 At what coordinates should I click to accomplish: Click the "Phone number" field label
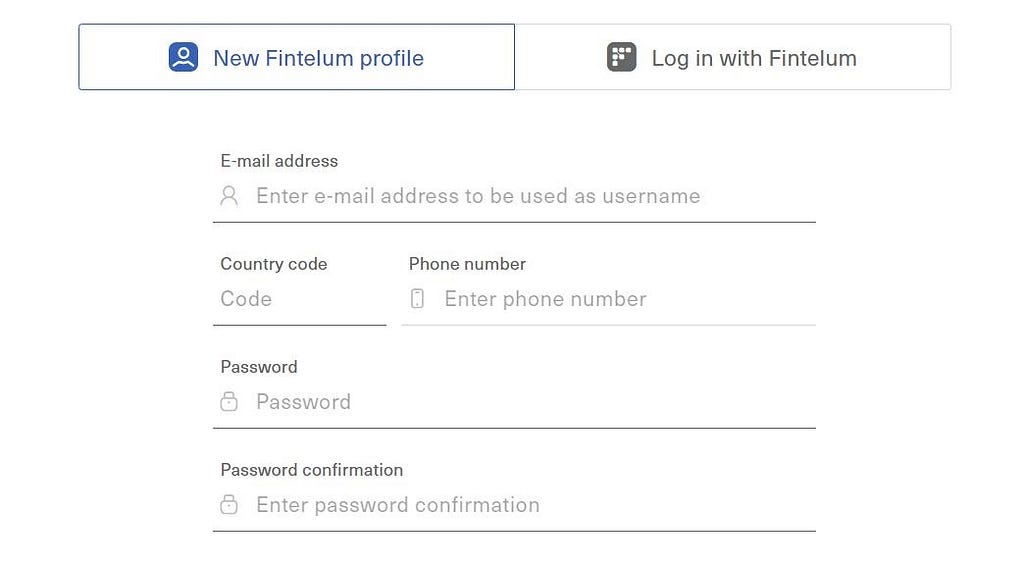pyautogui.click(x=467, y=264)
